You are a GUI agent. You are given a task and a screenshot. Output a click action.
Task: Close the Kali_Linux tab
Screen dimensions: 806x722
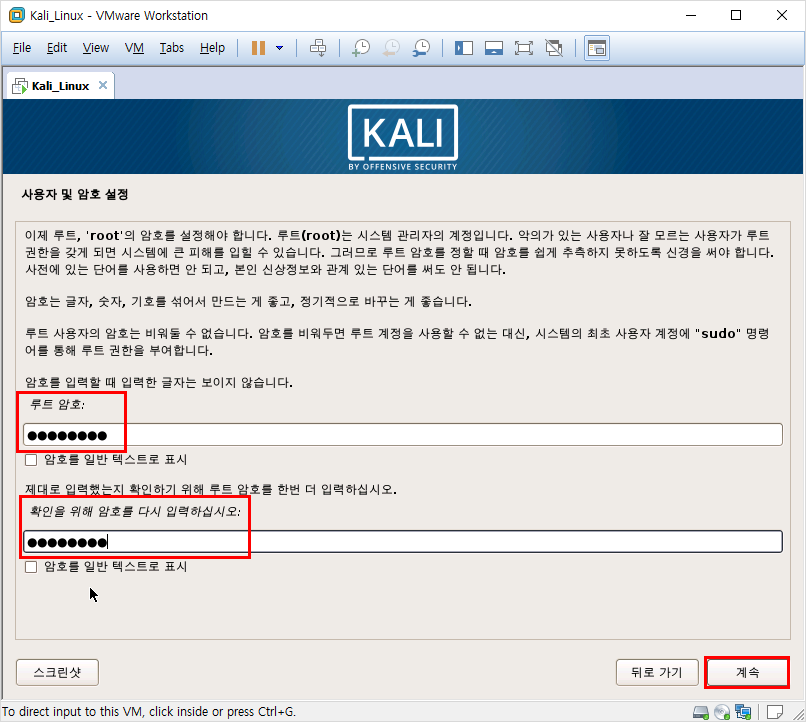pos(103,85)
